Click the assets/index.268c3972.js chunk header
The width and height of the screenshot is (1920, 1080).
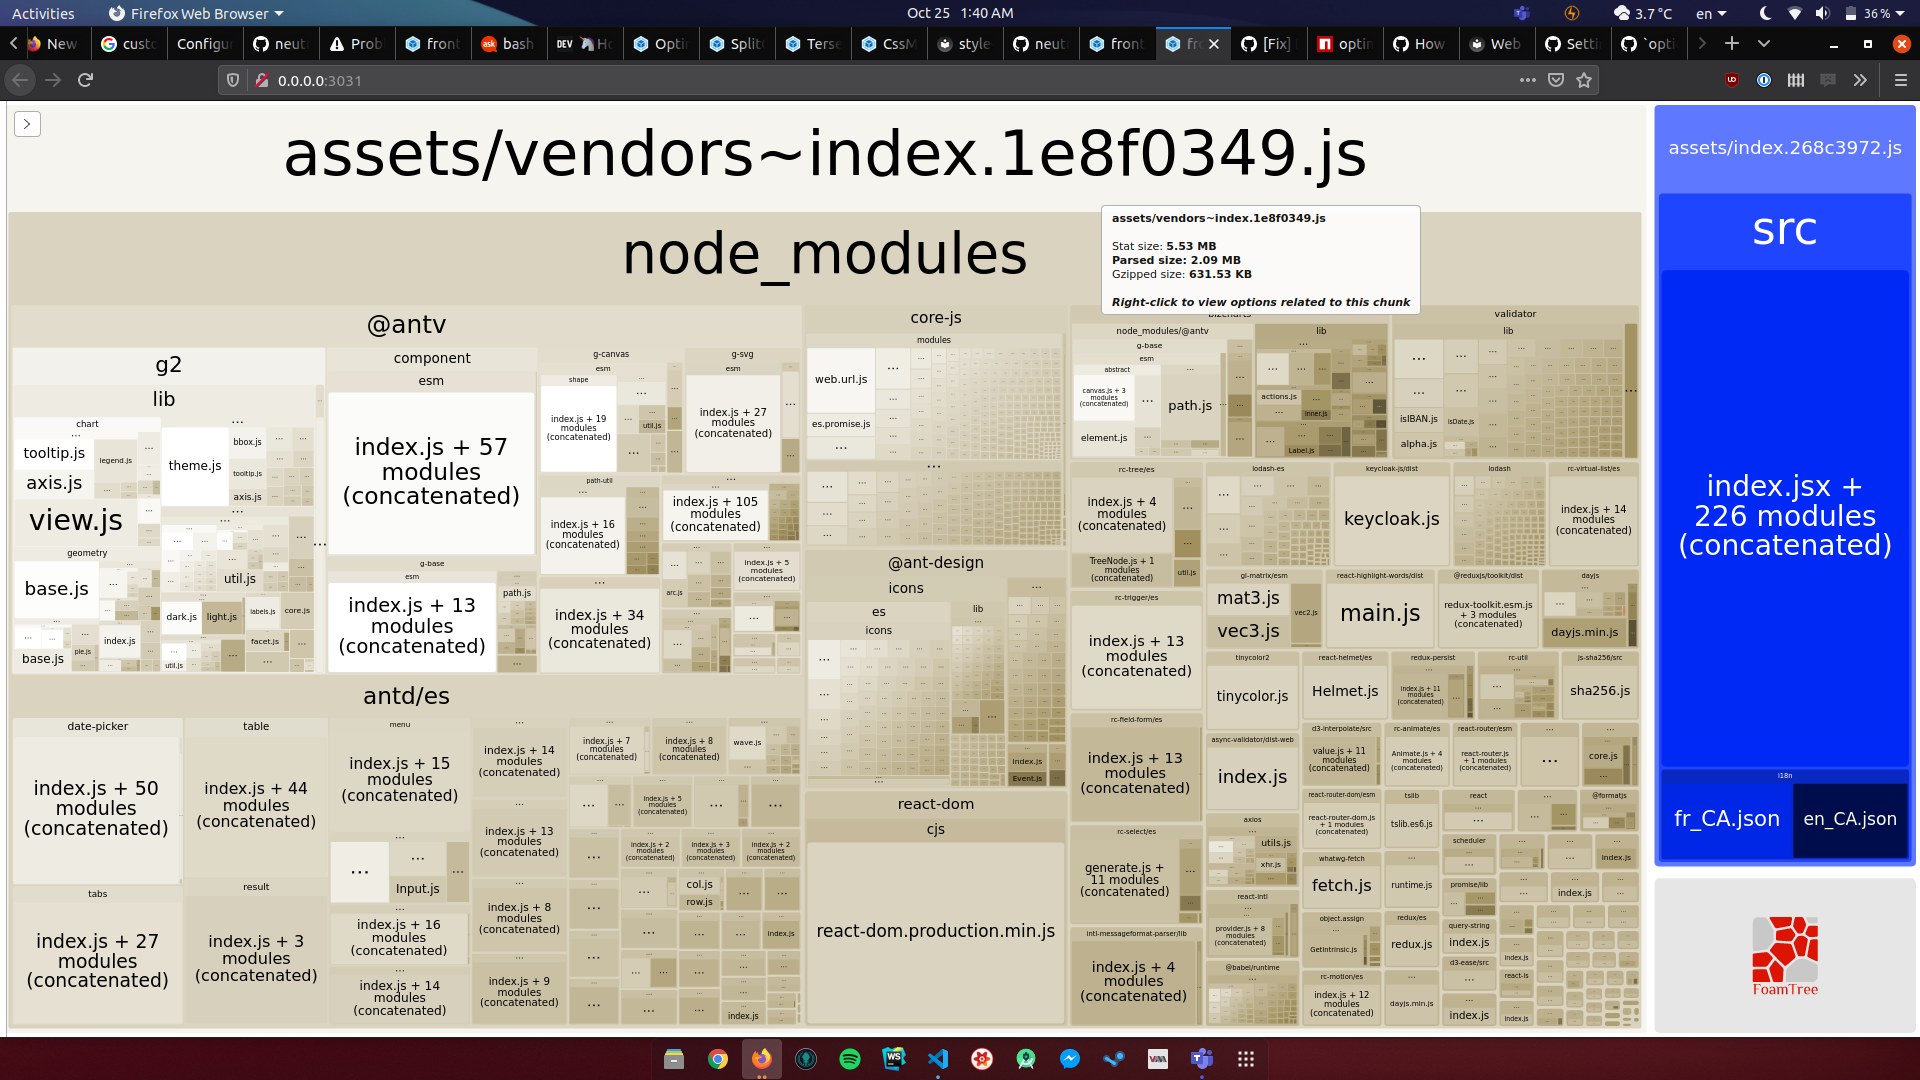(x=1785, y=148)
